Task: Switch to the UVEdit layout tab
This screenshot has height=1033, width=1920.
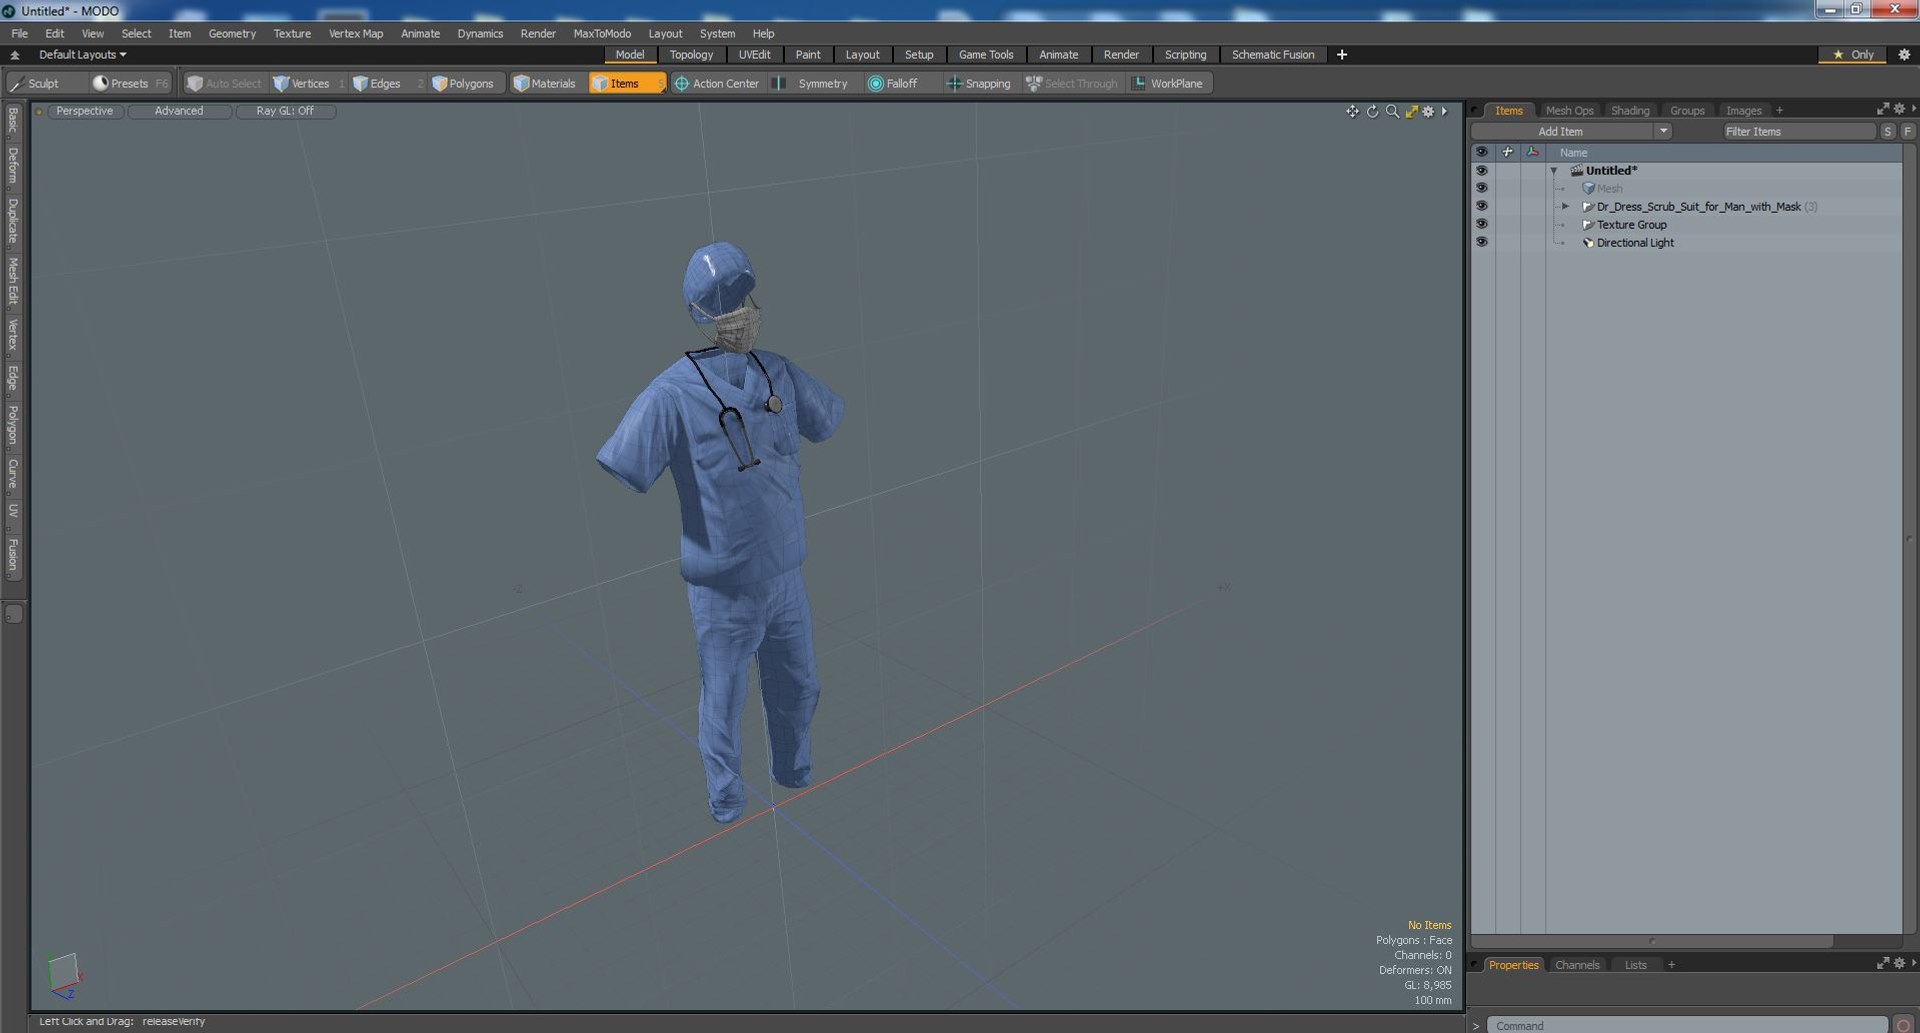Action: (754, 54)
